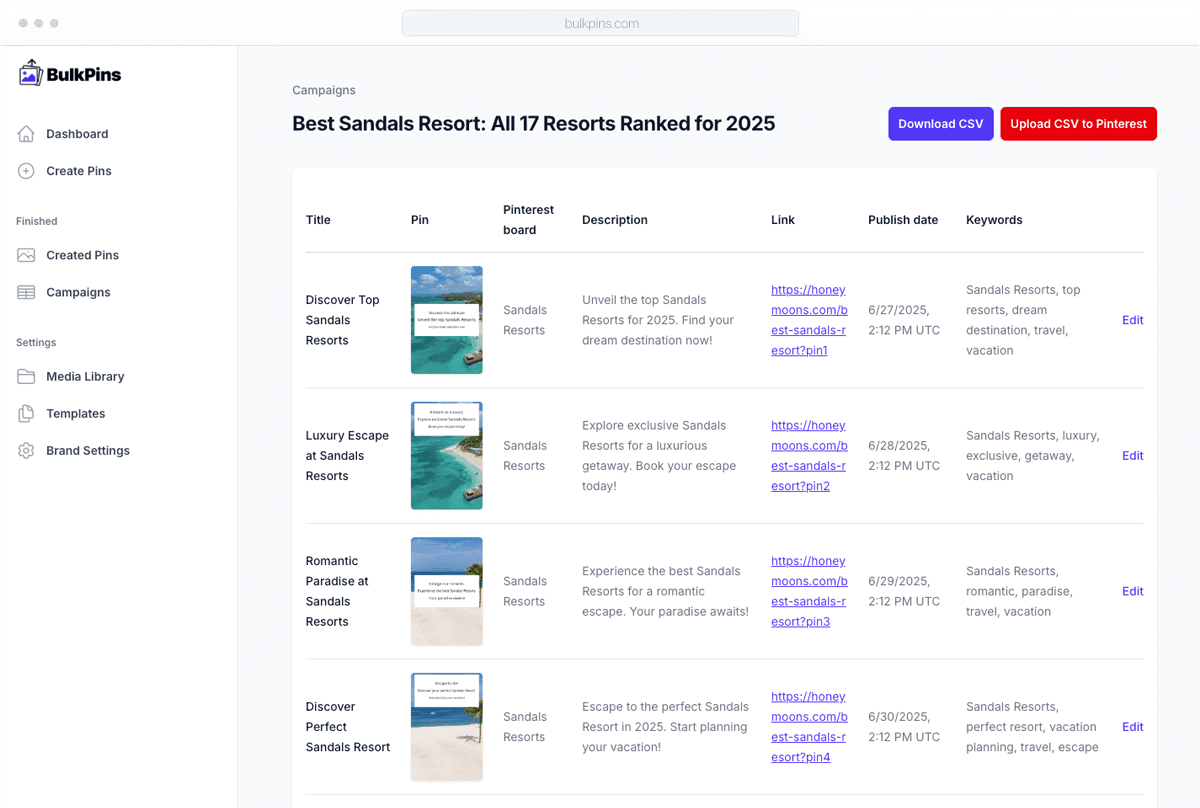1200x808 pixels.
Task: Click publish date 6/28/2025, 2:12 PM UTC
Action: 904,456
